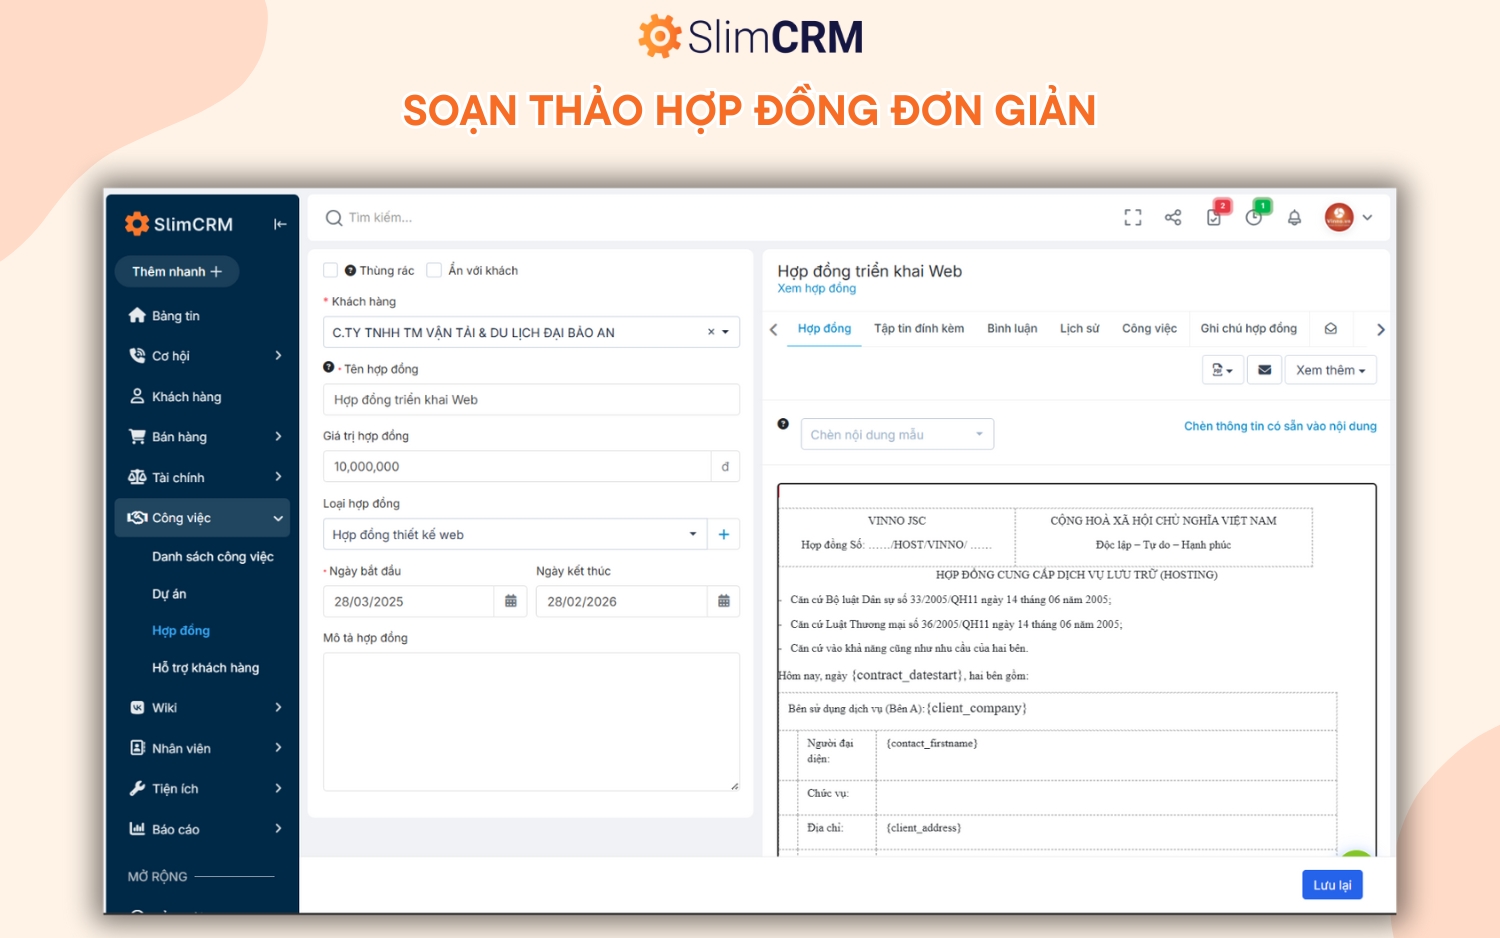Check the Thùng rác checkbox

[x=331, y=269]
